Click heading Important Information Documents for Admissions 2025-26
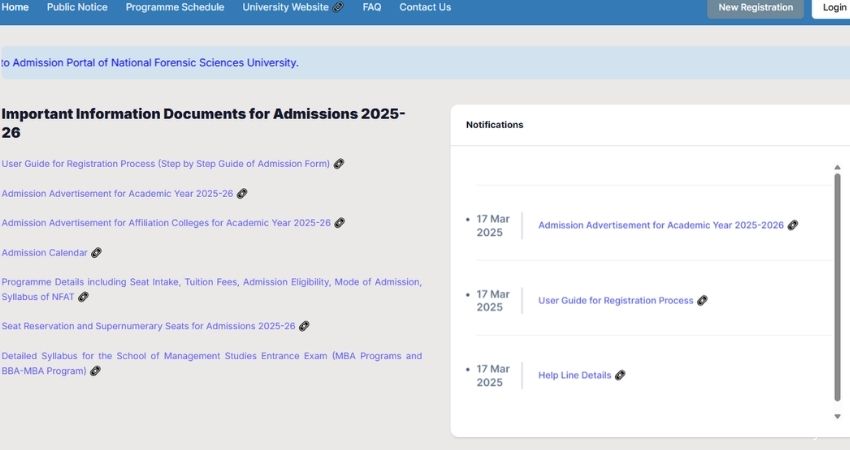The height and width of the screenshot is (450, 850). pos(203,123)
